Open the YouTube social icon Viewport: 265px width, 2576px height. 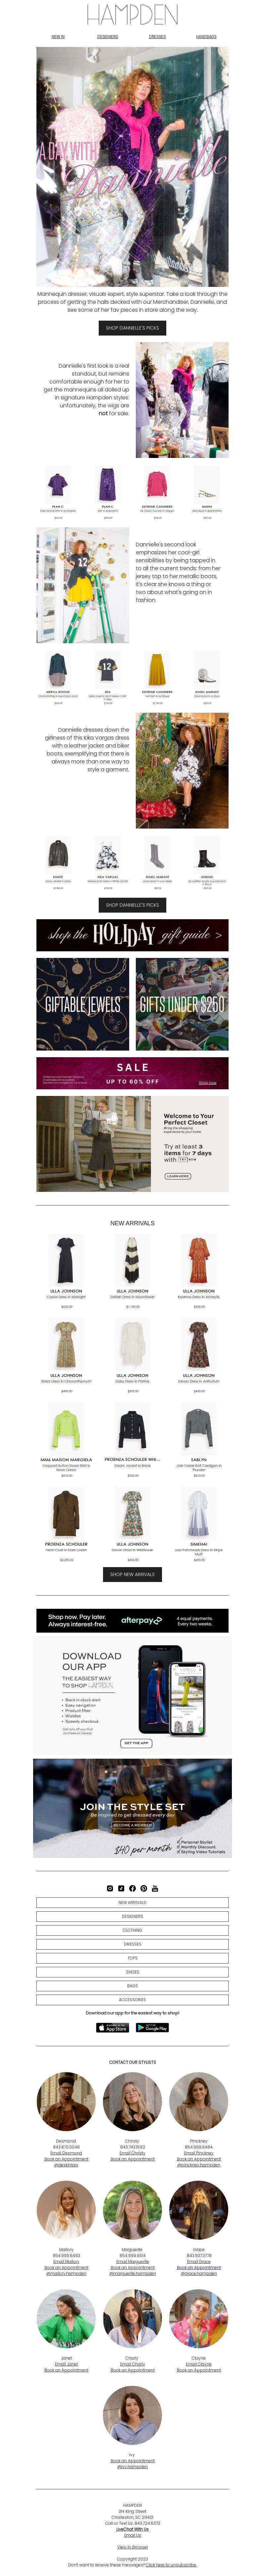155,1888
